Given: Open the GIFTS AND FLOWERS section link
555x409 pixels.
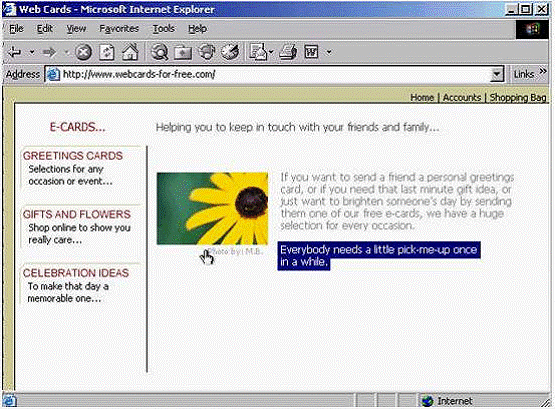Looking at the screenshot, I should pos(77,214).
